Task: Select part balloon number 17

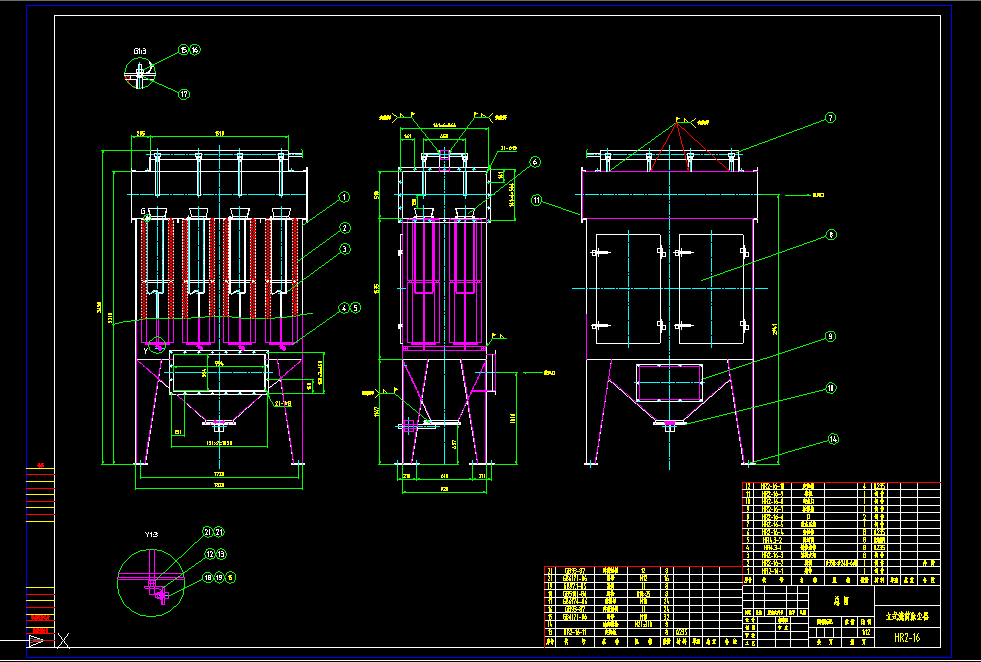Action: point(184,94)
